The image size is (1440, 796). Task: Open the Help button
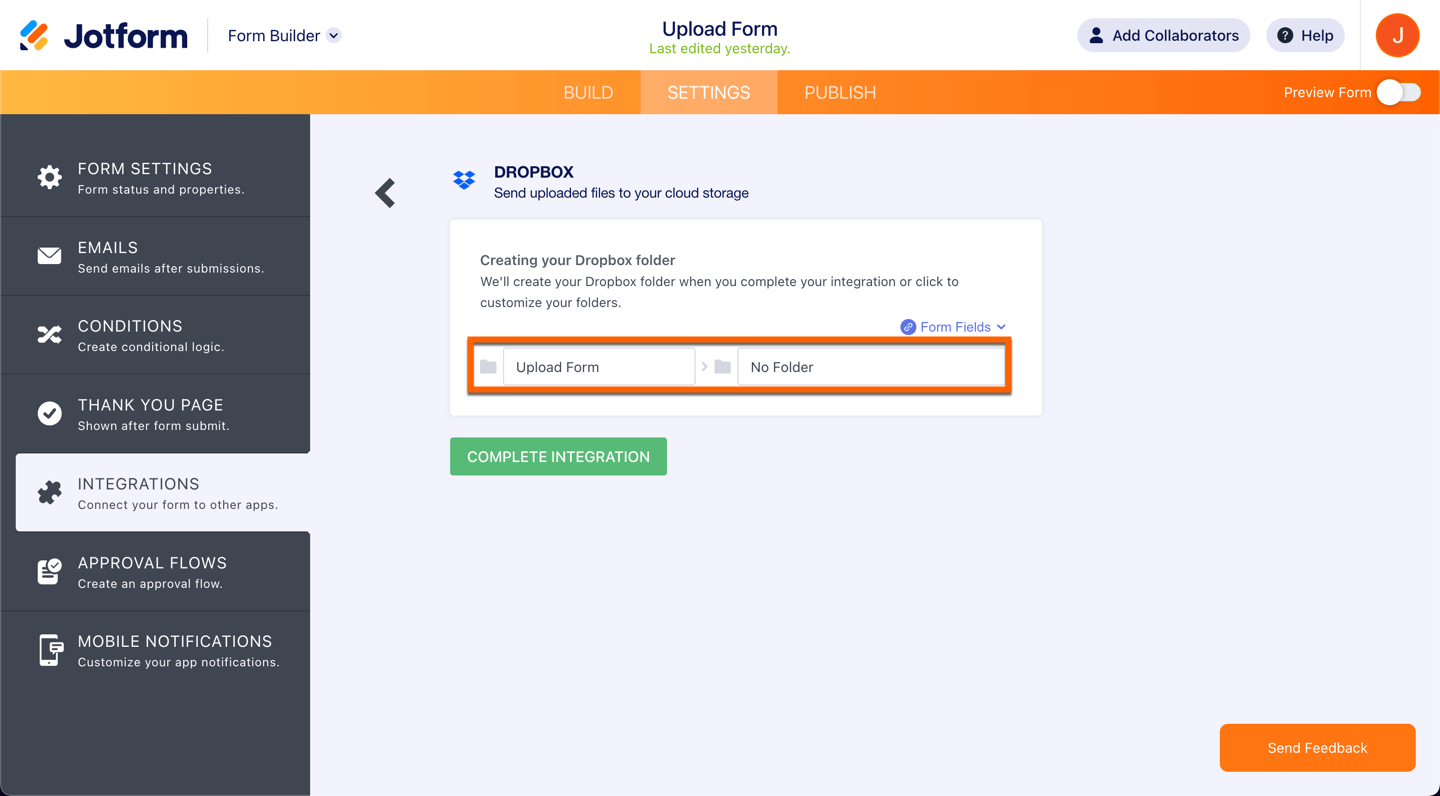1305,36
